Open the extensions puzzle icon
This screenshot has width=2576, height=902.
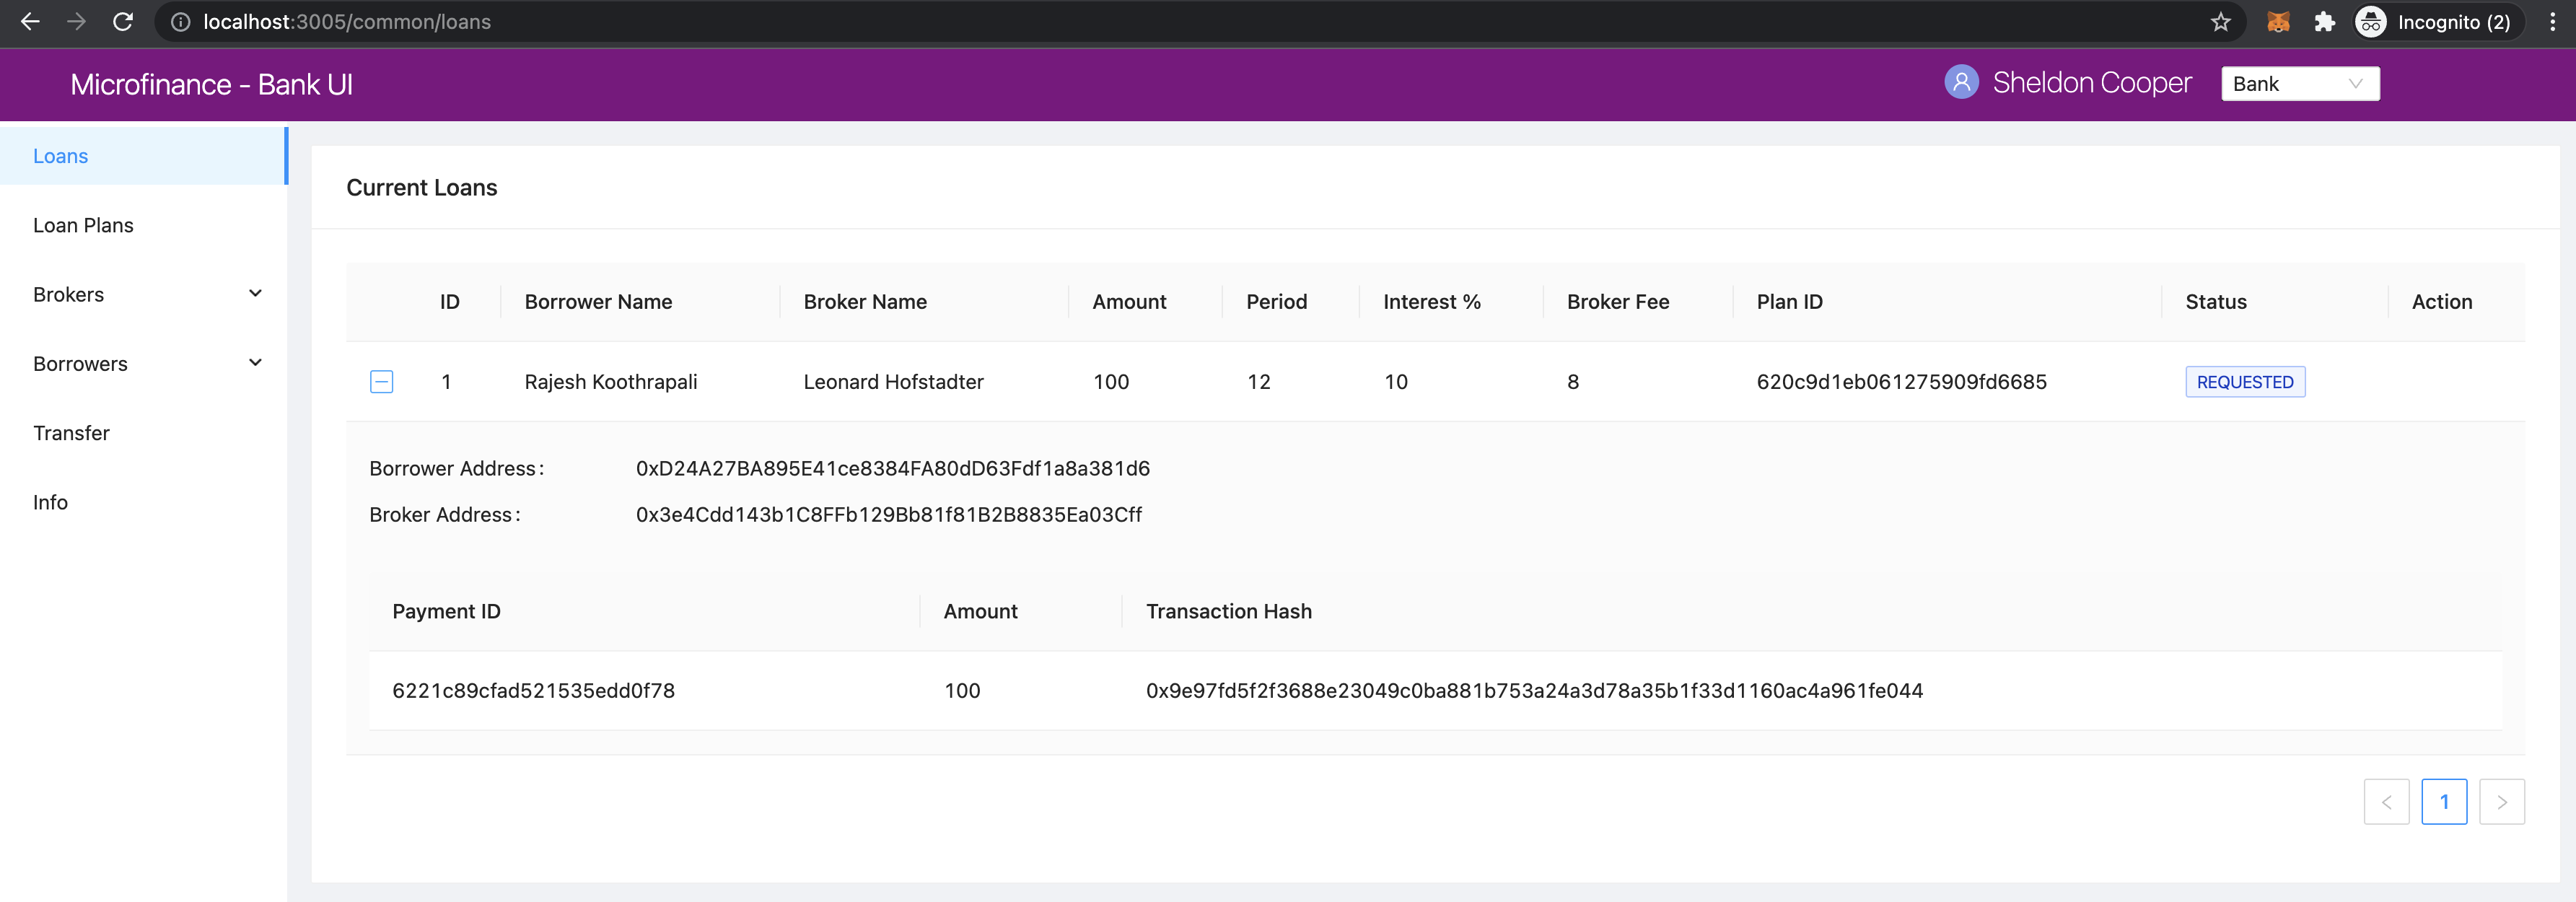pyautogui.click(x=2325, y=22)
